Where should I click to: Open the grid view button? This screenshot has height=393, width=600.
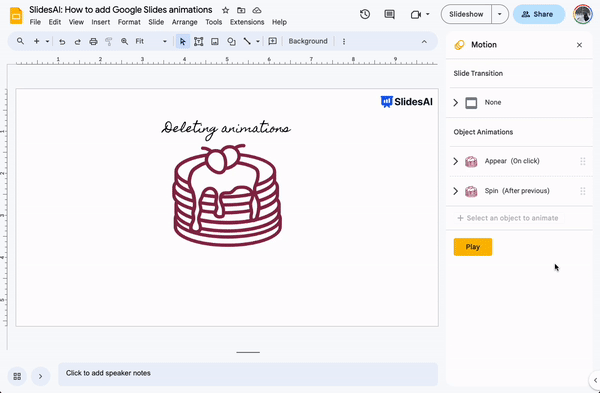tap(17, 376)
